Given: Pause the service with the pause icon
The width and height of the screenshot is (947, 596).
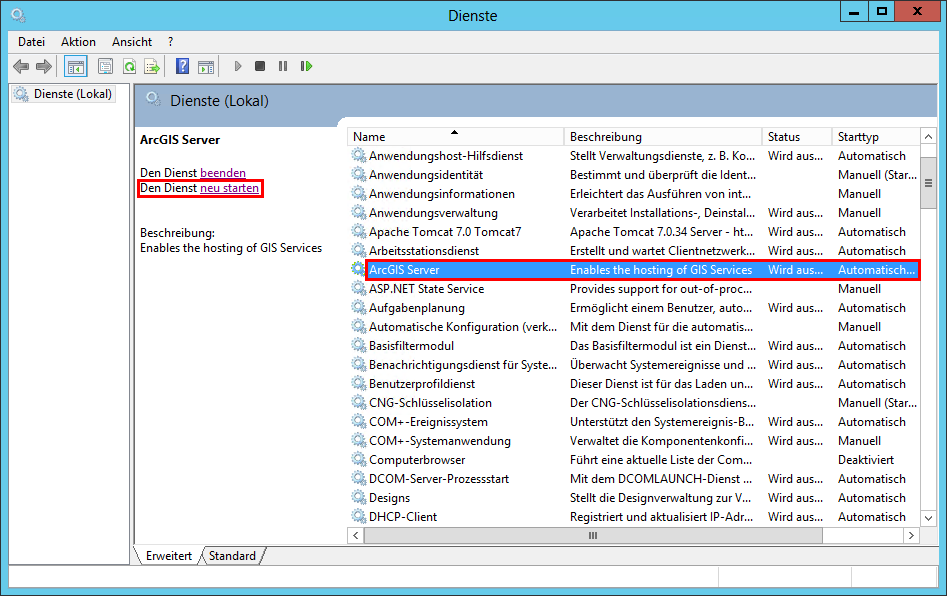Looking at the screenshot, I should 282,66.
